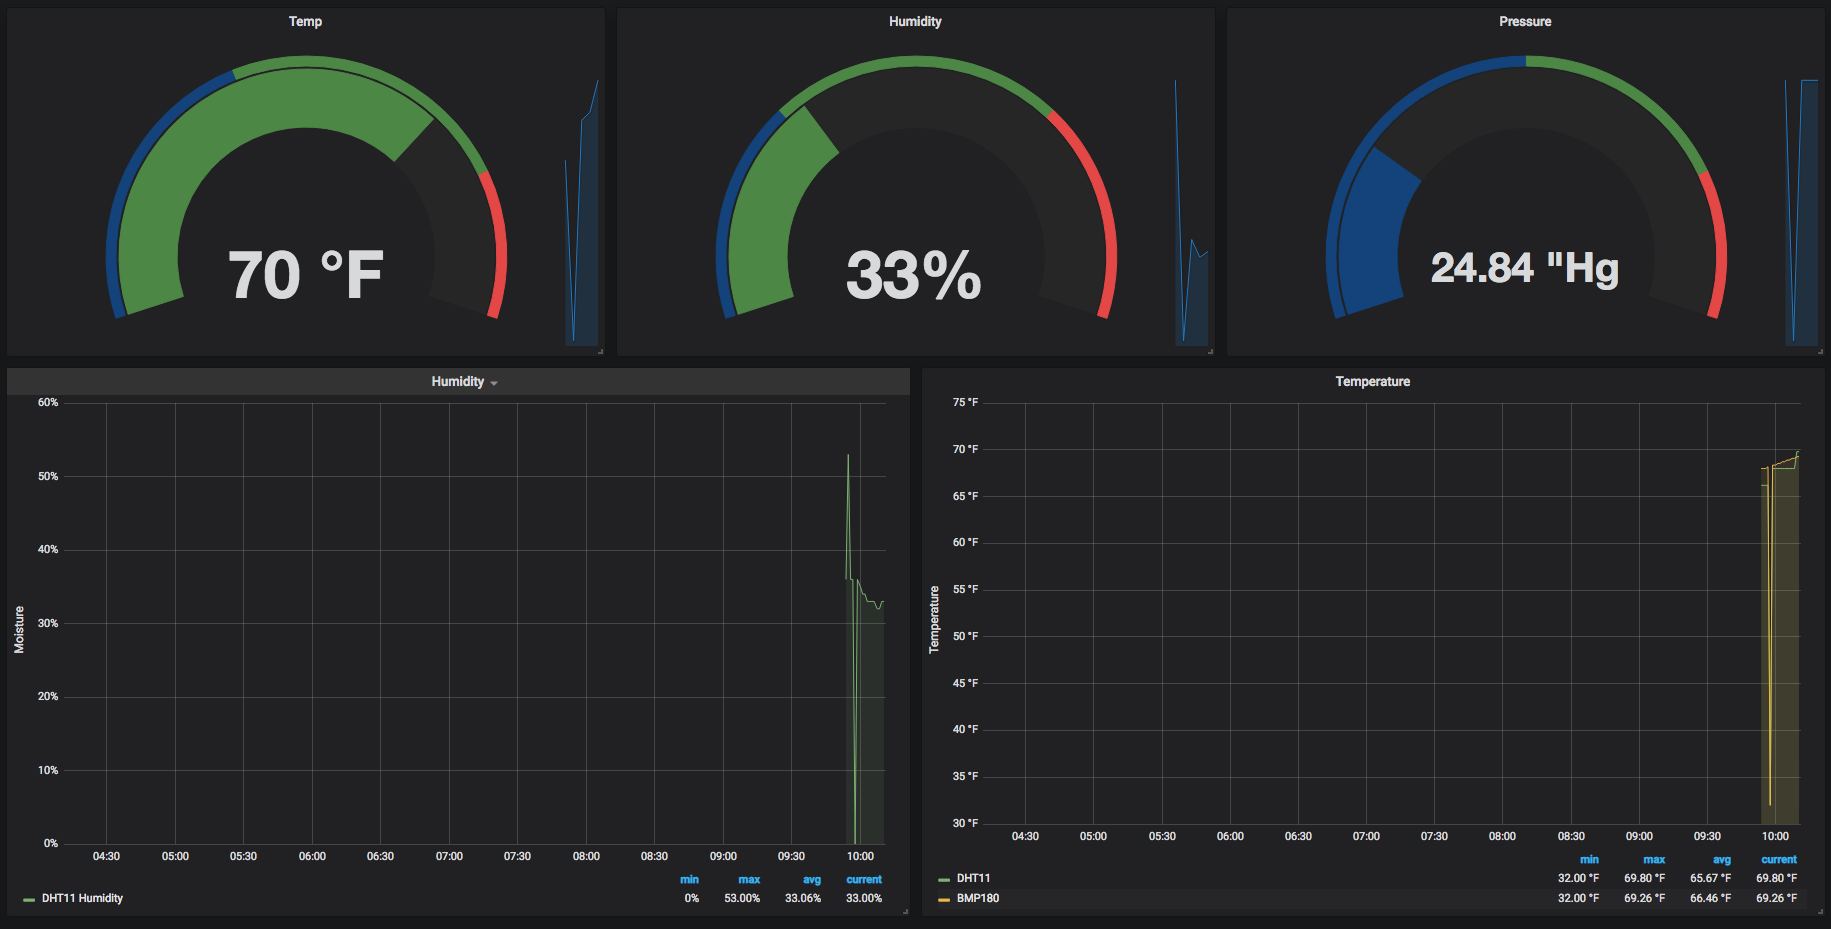
Task: Open the Pressure panel title menu
Action: (x=1525, y=21)
